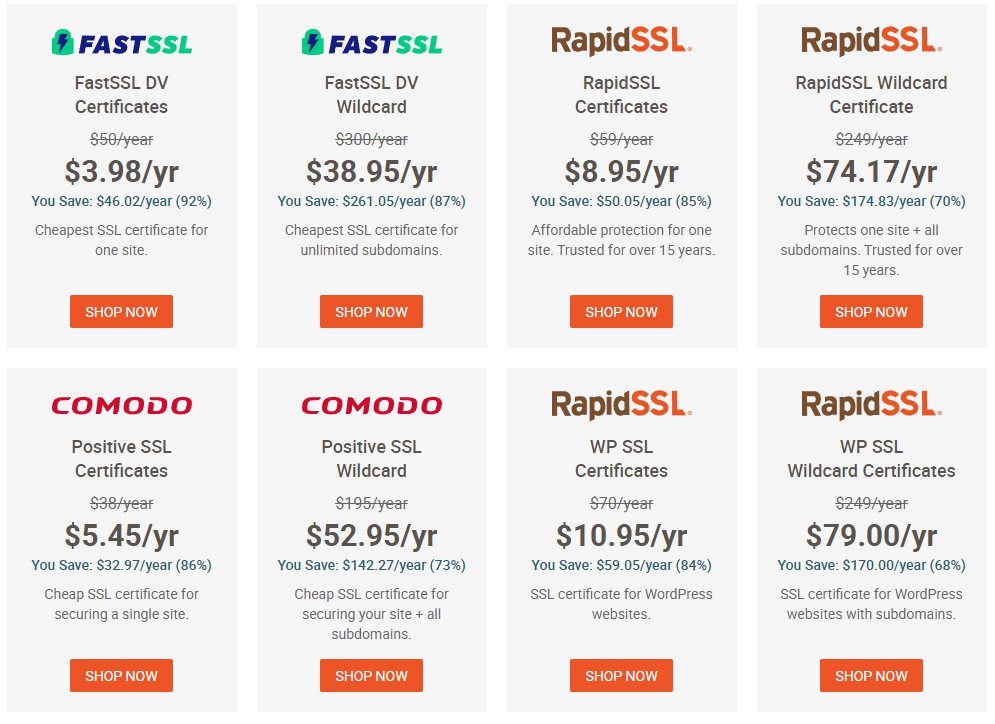Click the RapidSSL logo above WP SSL Wildcard Certificates
Screen dimensions: 995x724
coord(871,405)
